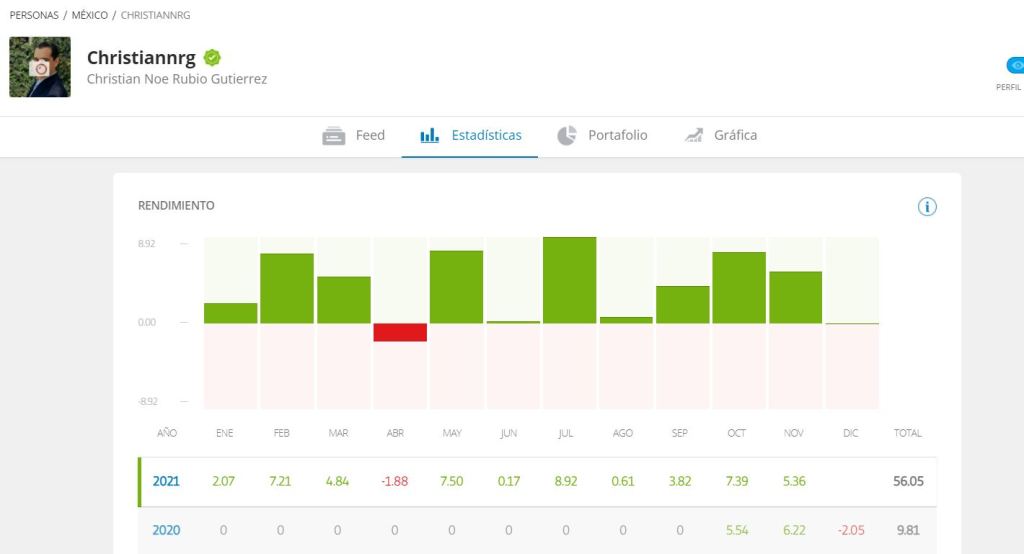Image resolution: width=1024 pixels, height=554 pixels.
Task: Click the Feed tab icon
Action: tap(334, 136)
